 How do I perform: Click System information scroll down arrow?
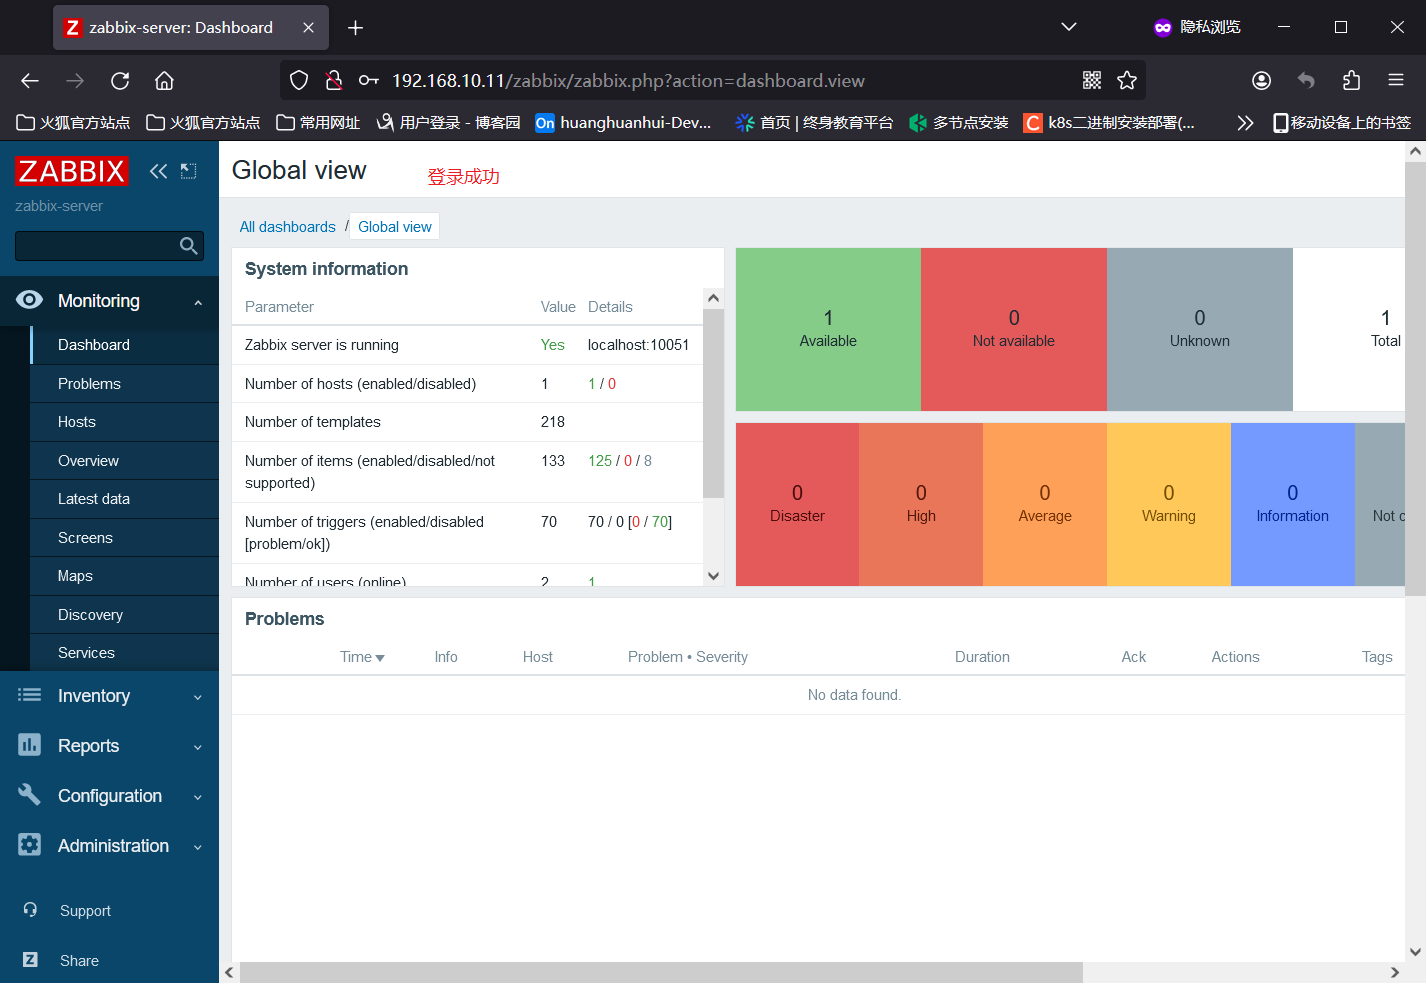coord(713,575)
